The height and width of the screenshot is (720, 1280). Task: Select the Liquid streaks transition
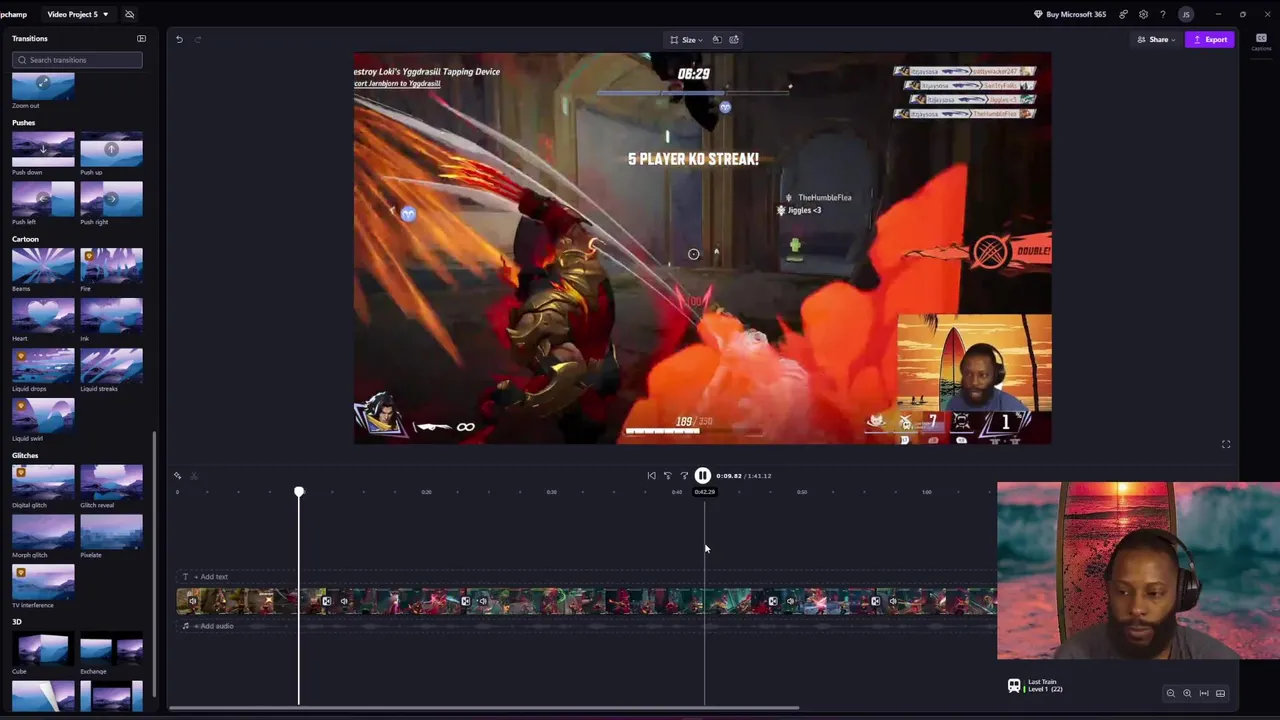(x=111, y=365)
